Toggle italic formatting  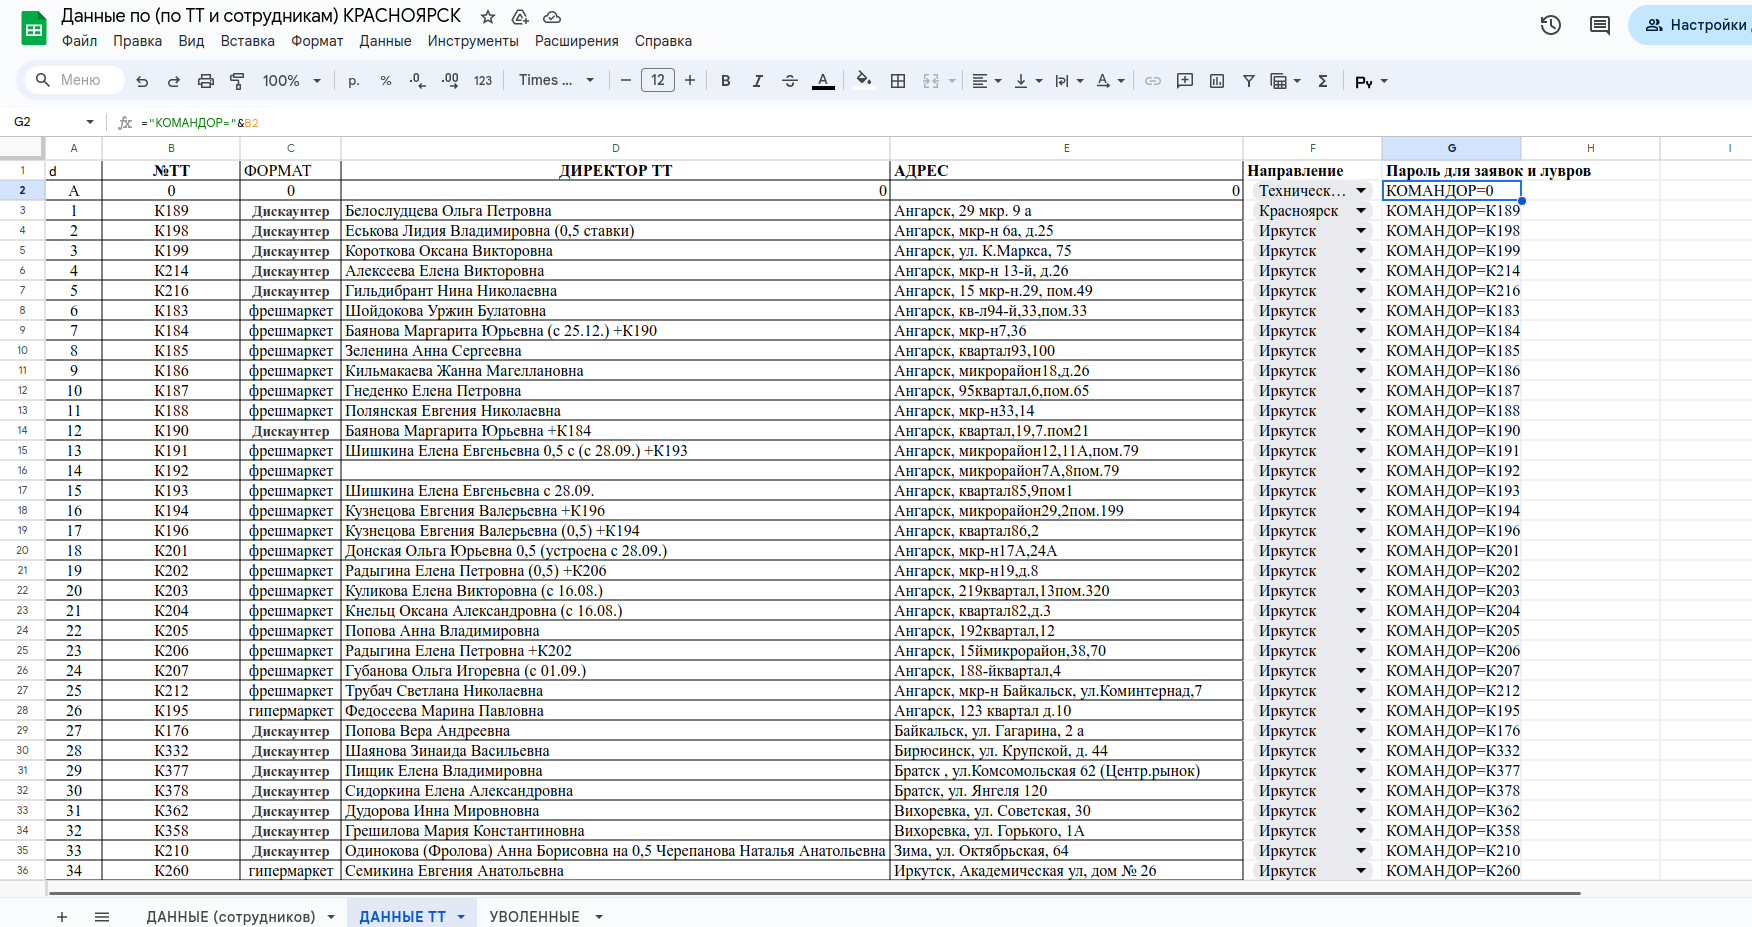pos(757,81)
